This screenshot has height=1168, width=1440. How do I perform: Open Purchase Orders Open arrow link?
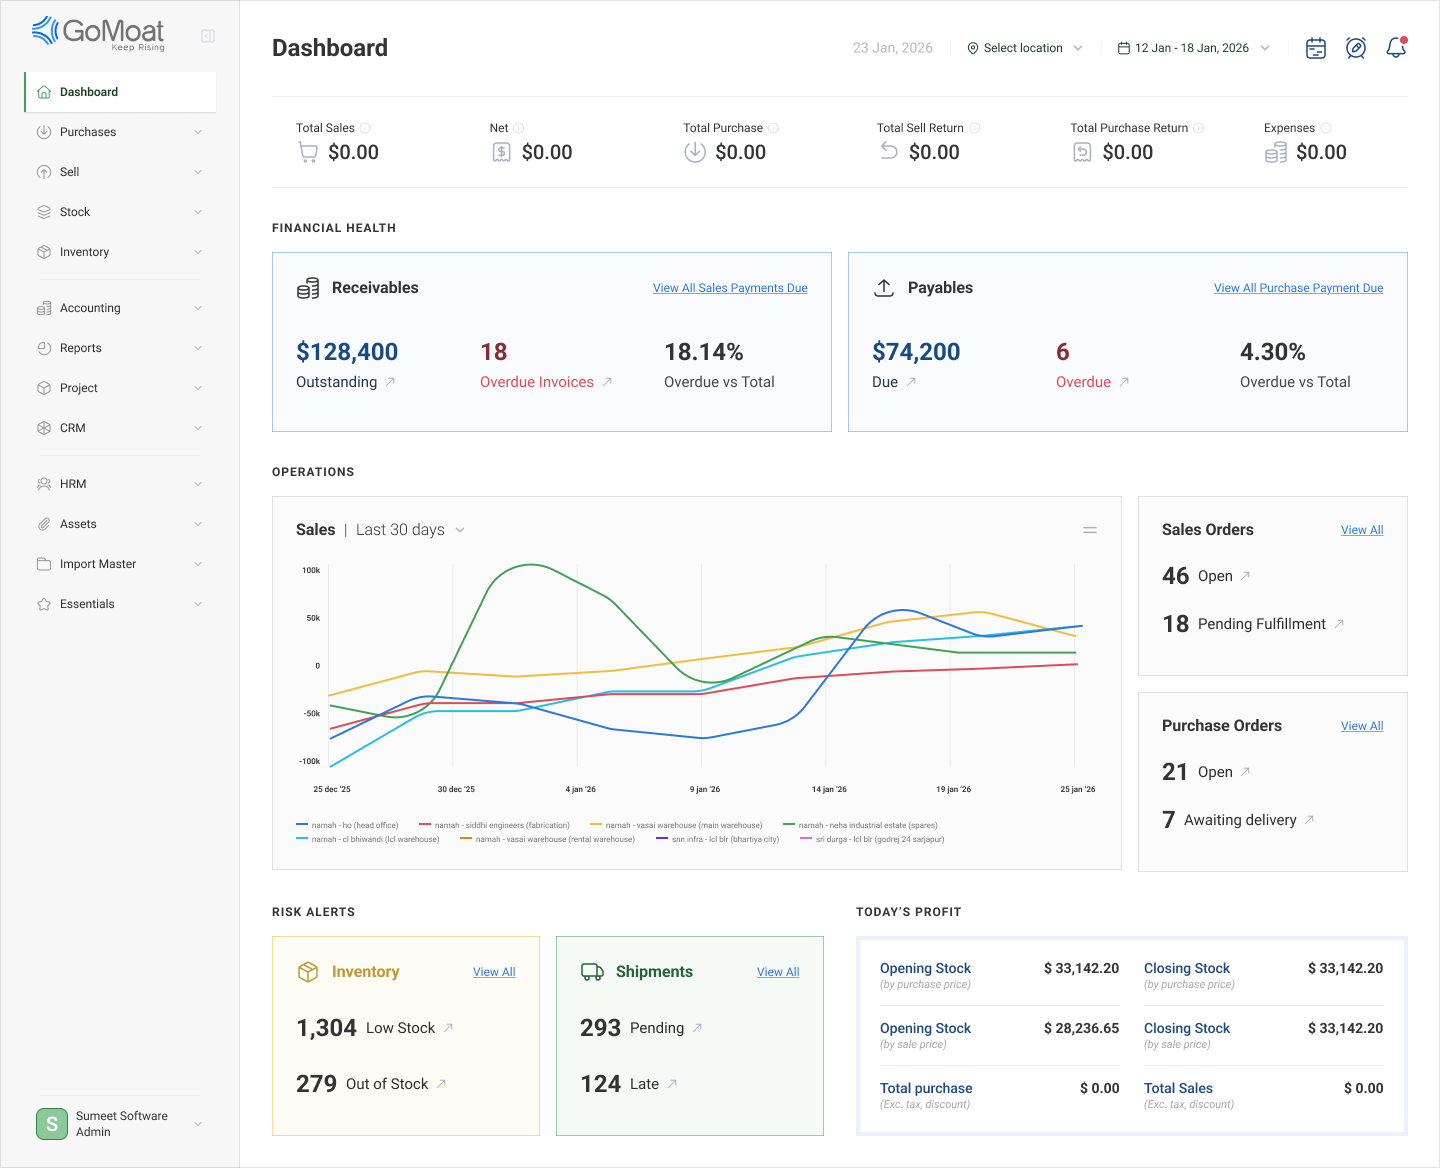coord(1246,772)
